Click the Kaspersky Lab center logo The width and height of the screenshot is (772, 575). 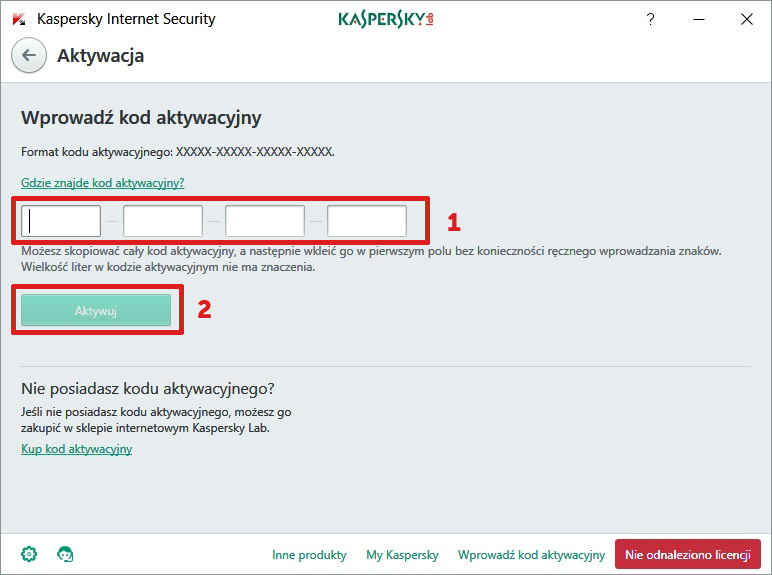386,19
